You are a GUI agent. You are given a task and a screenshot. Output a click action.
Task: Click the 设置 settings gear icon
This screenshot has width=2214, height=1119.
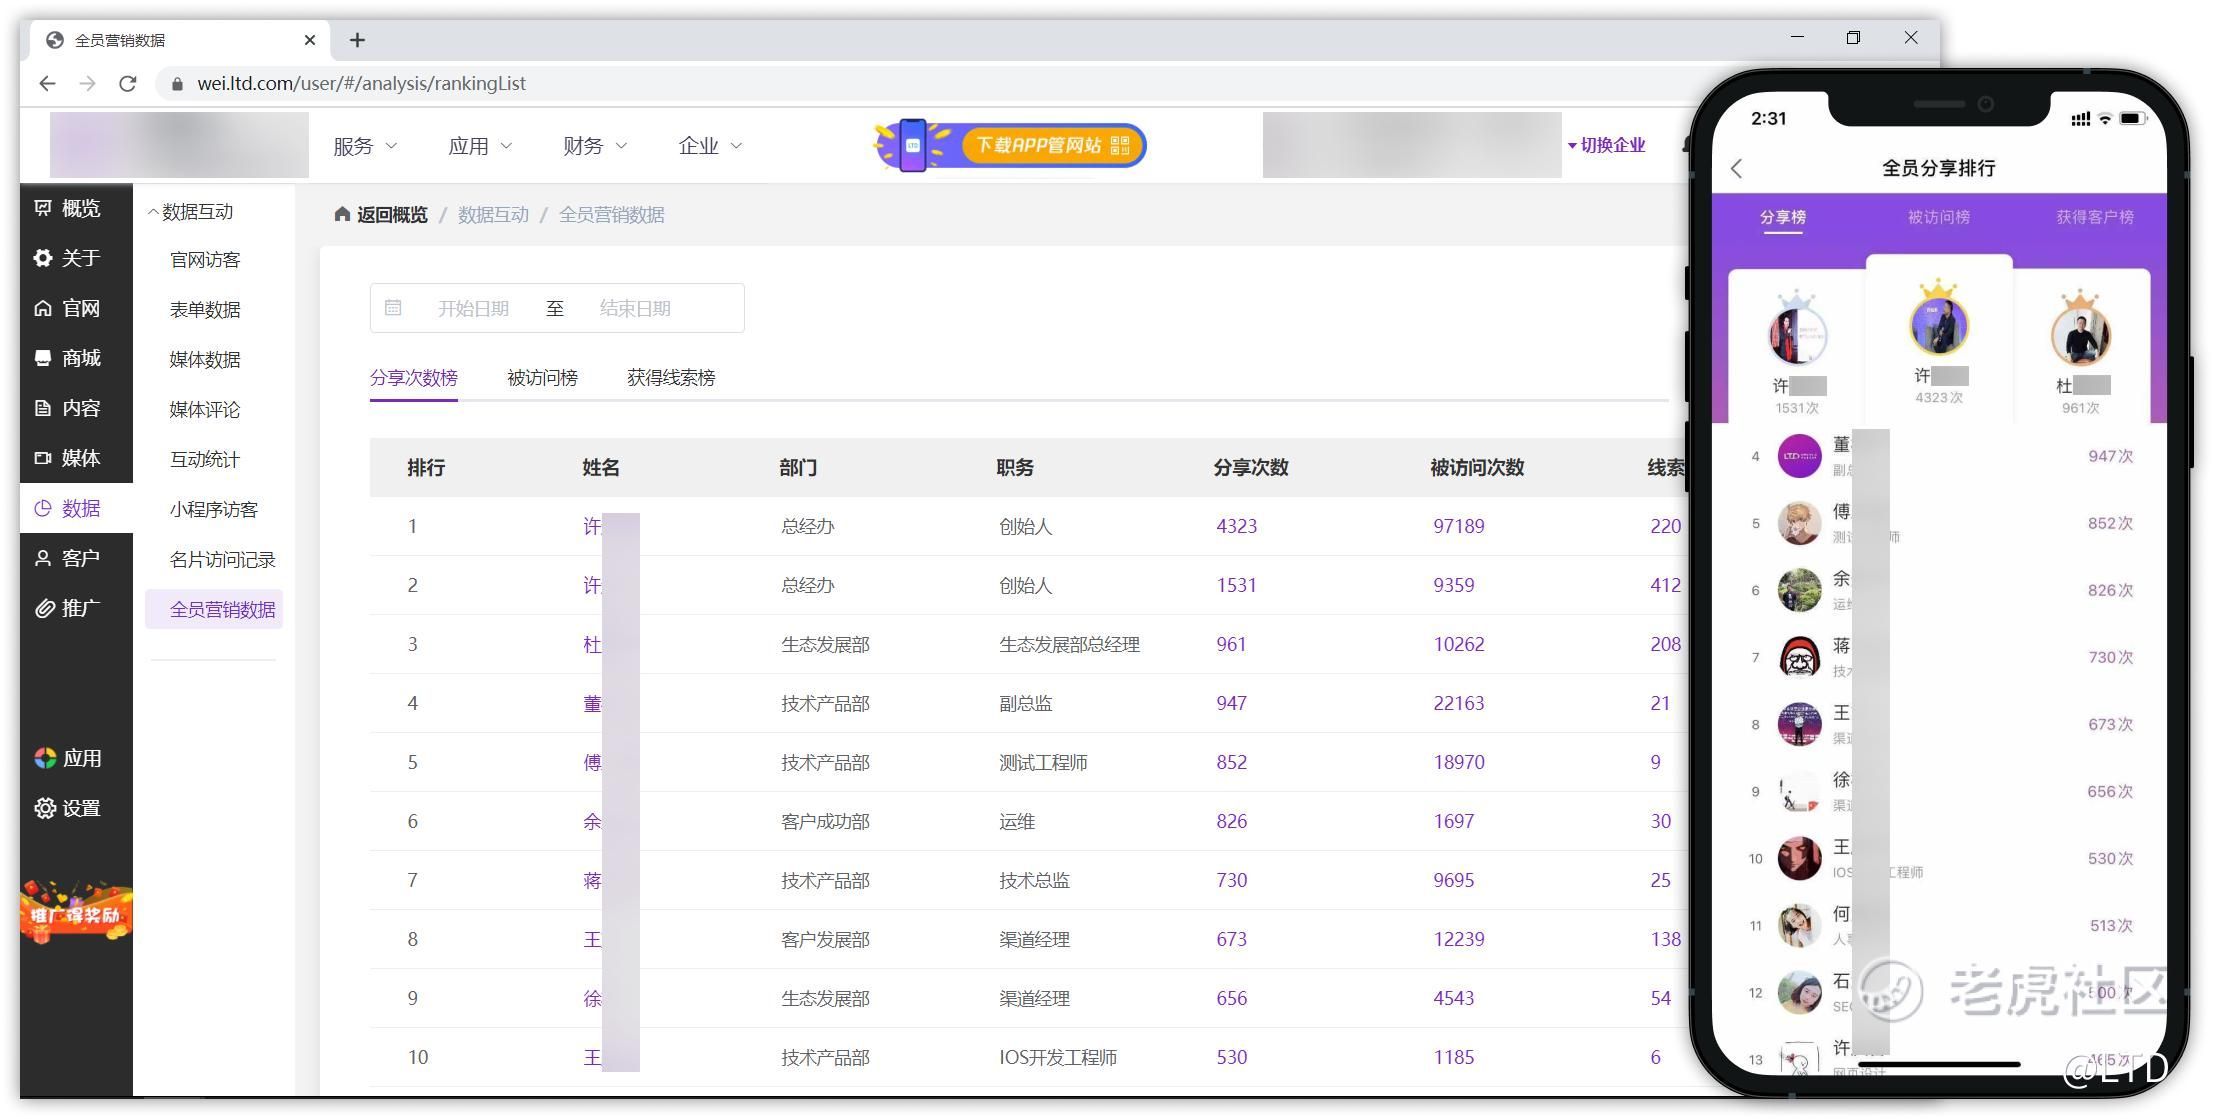pyautogui.click(x=45, y=808)
